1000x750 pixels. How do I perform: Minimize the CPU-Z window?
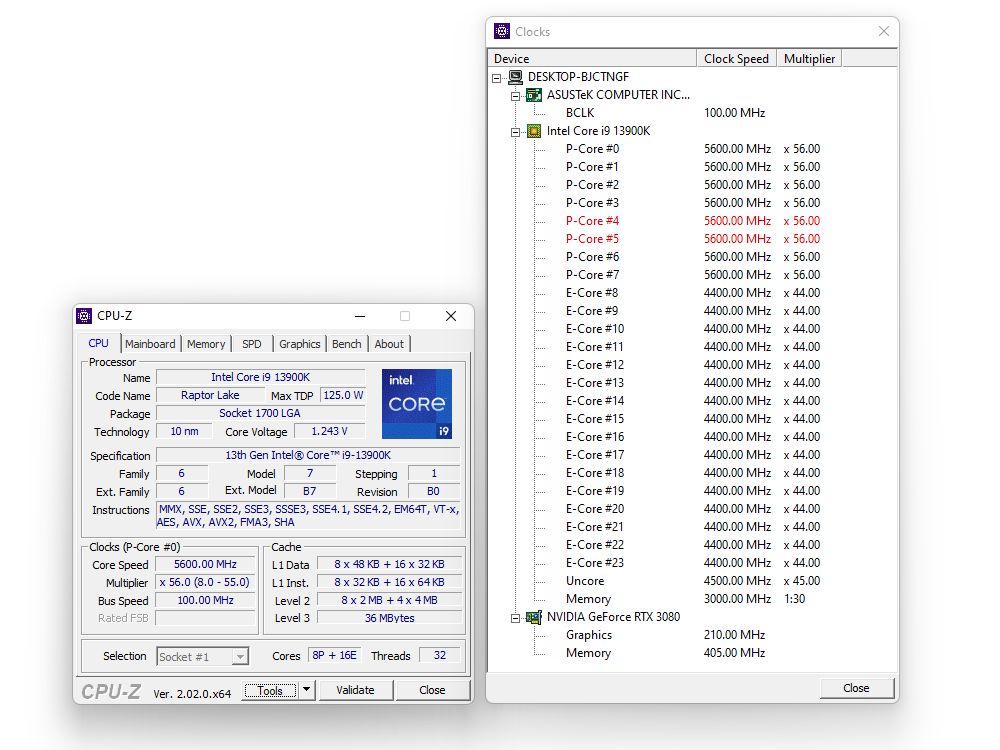point(360,316)
